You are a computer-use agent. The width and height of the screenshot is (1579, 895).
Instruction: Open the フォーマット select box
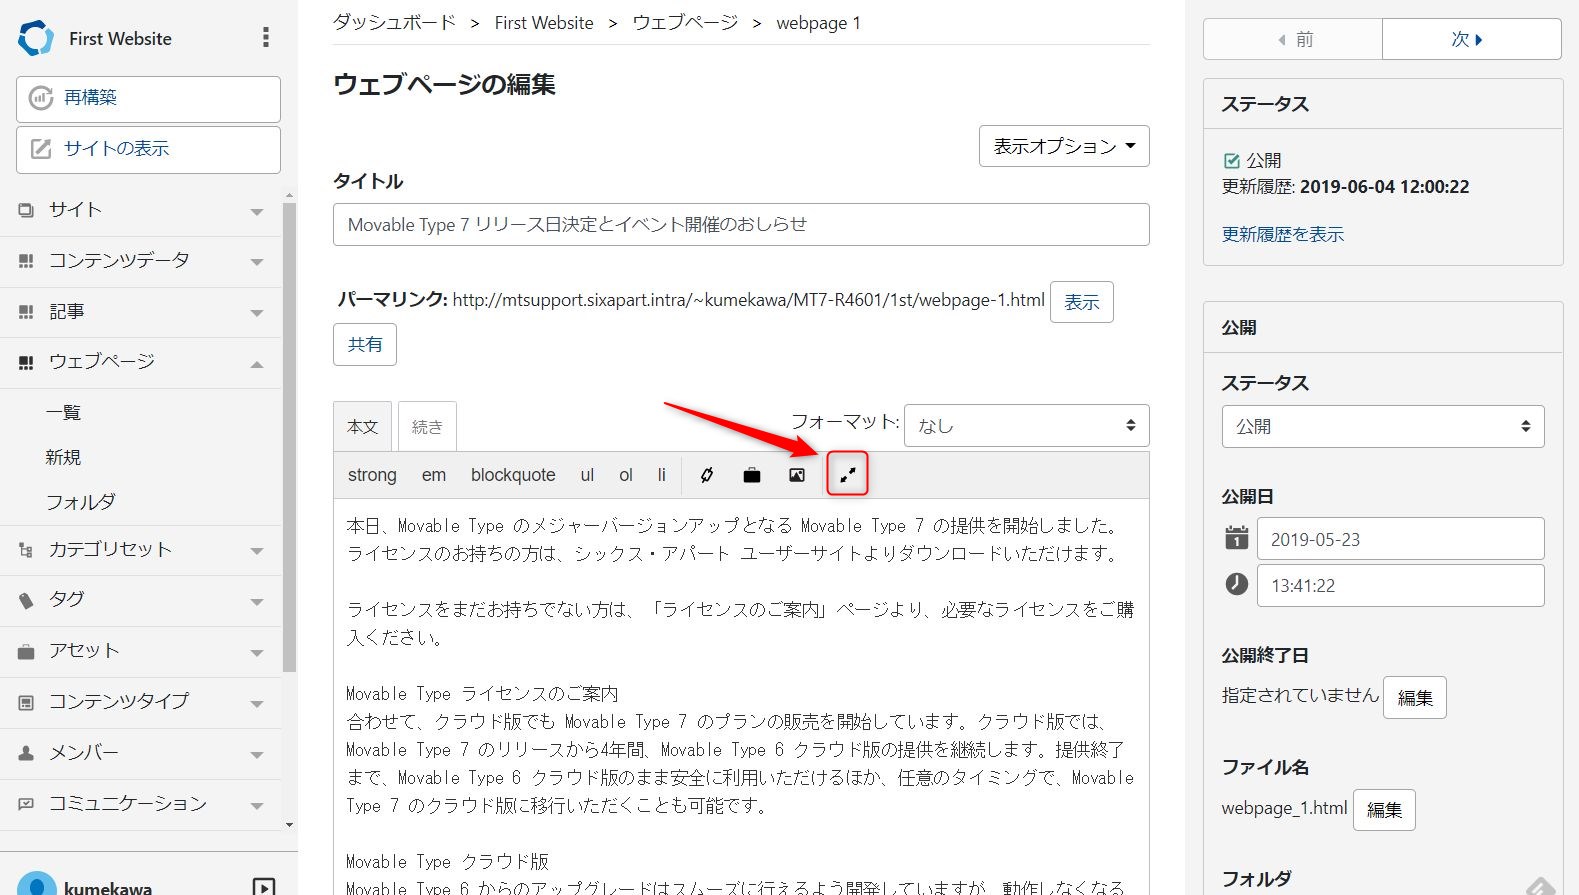(x=1026, y=426)
